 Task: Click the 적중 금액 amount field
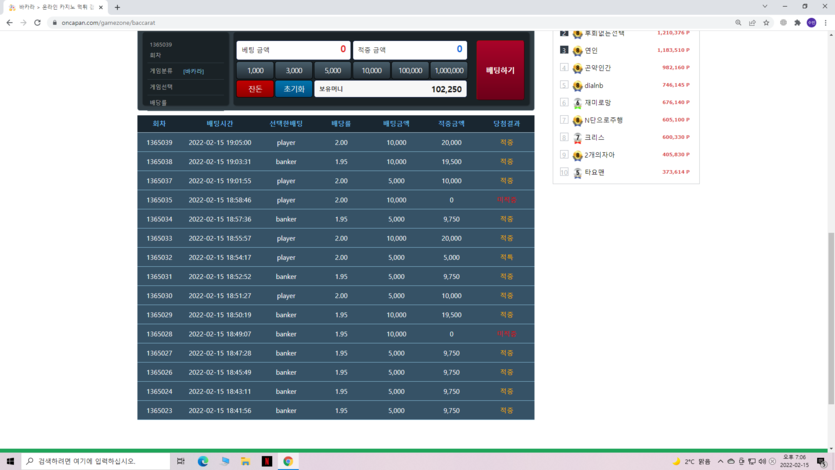[410, 50]
